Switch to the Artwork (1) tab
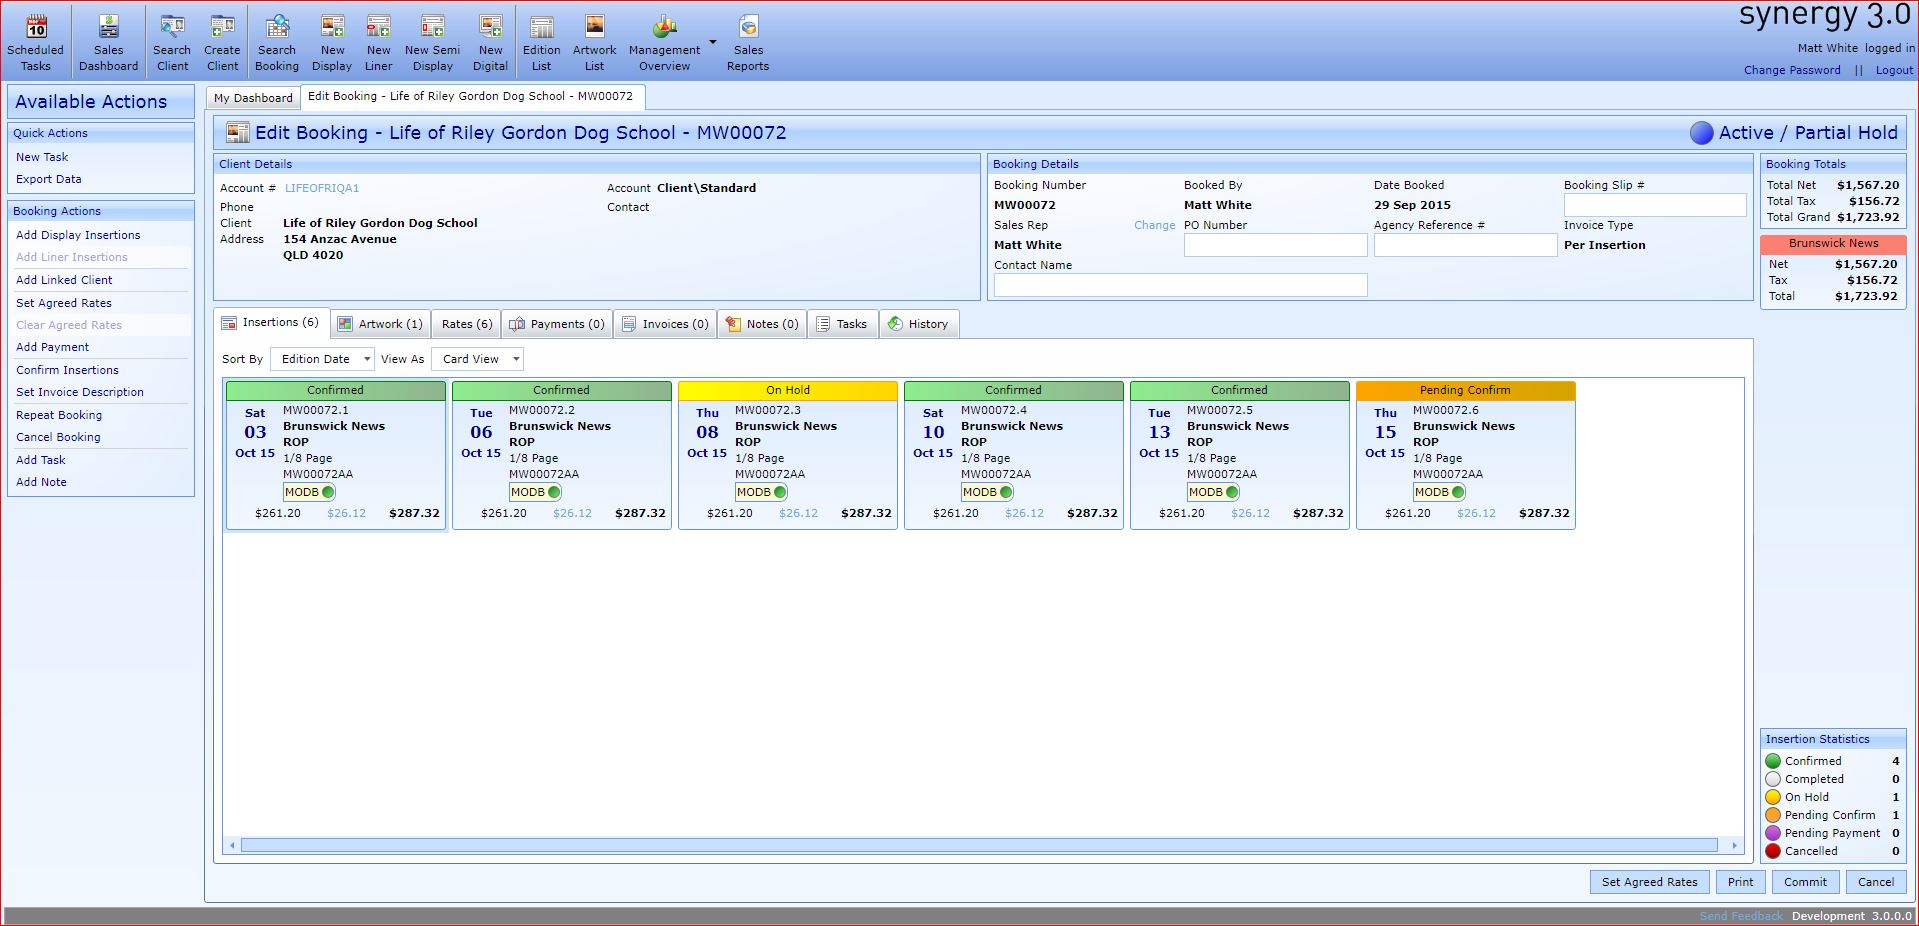Image resolution: width=1919 pixels, height=926 pixels. 380,324
